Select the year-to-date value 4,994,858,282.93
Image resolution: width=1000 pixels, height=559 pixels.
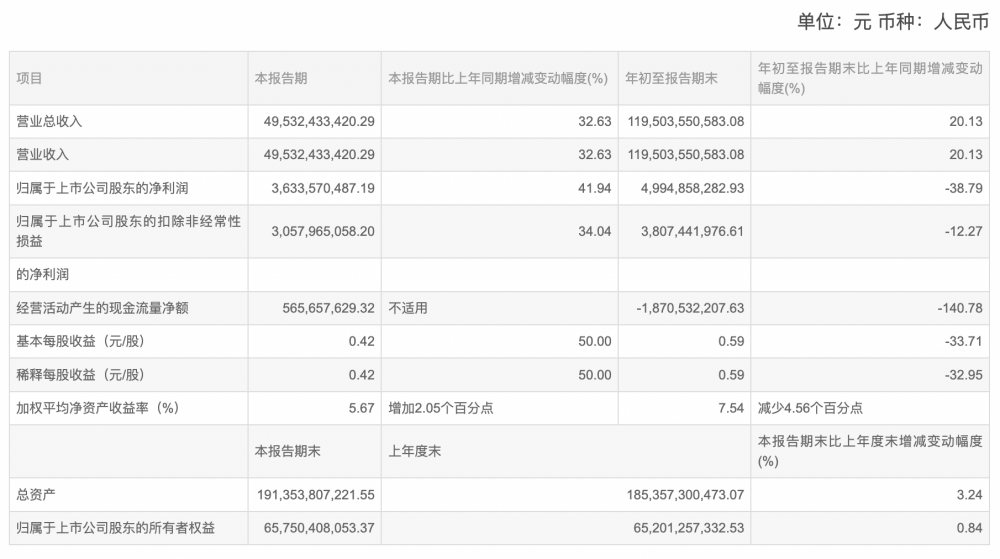(x=684, y=188)
